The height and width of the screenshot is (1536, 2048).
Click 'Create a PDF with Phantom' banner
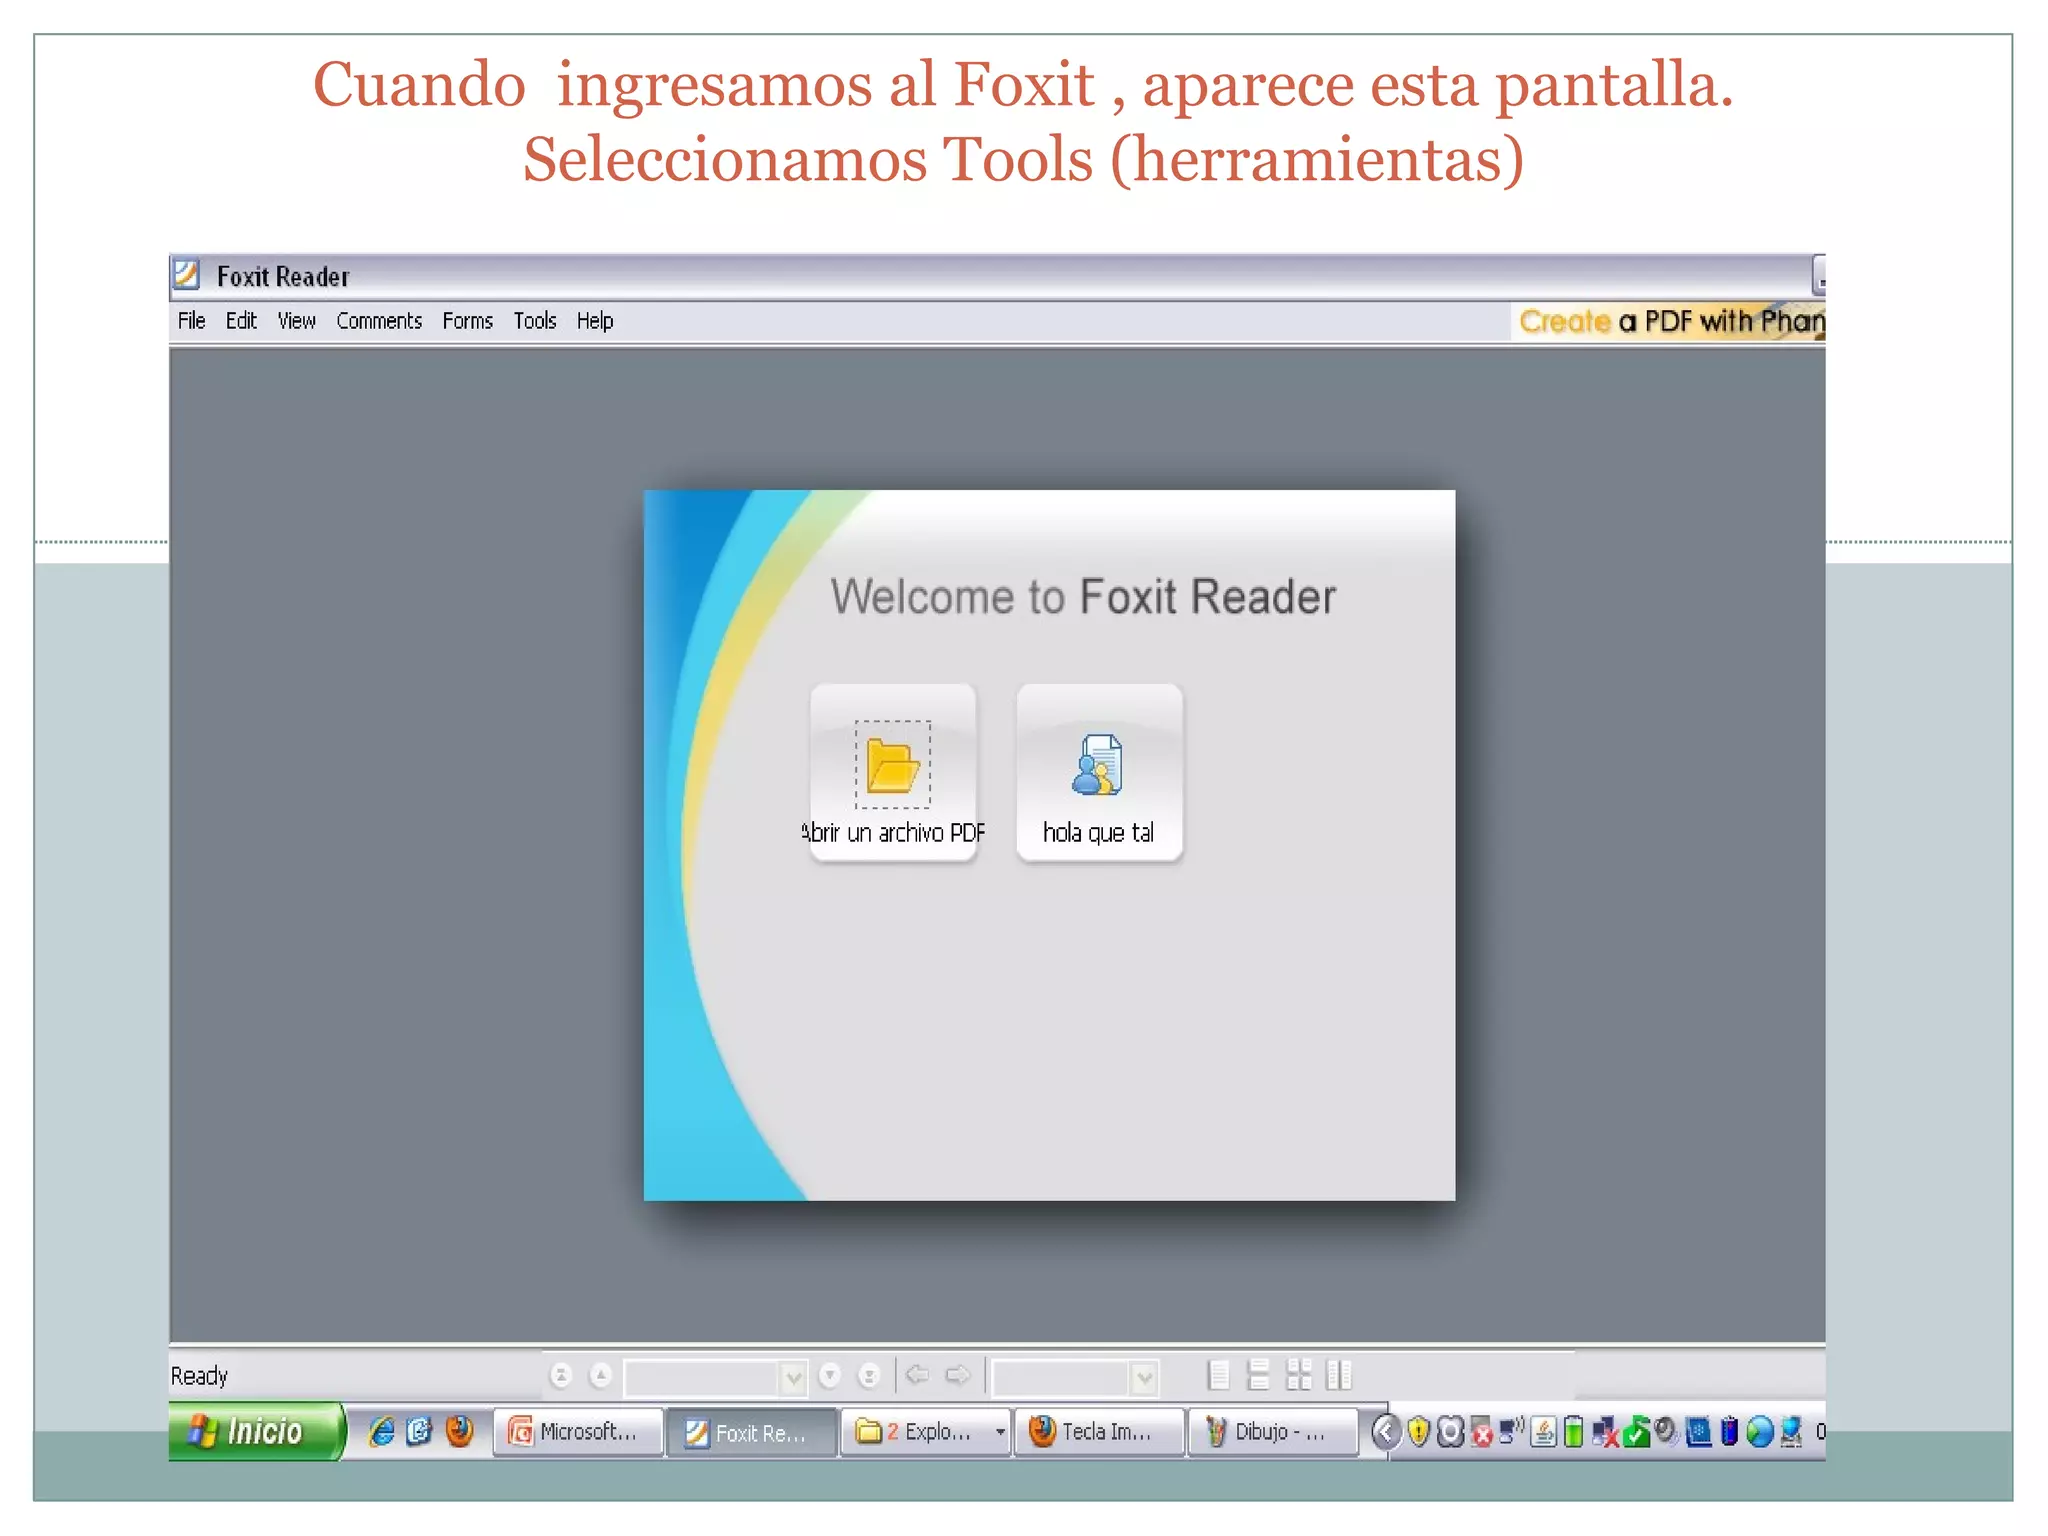point(1670,321)
